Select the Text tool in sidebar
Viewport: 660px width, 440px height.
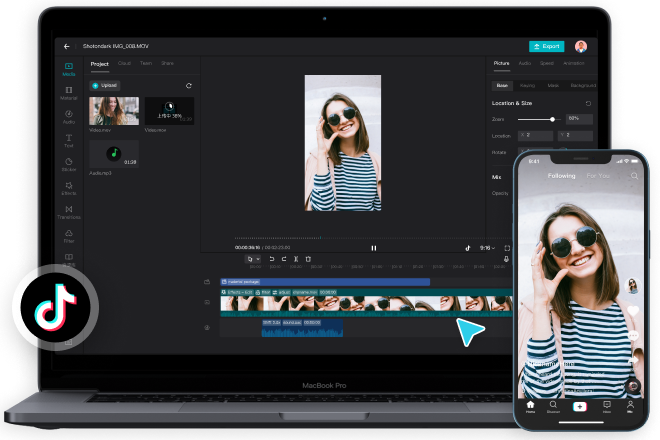pos(69,141)
